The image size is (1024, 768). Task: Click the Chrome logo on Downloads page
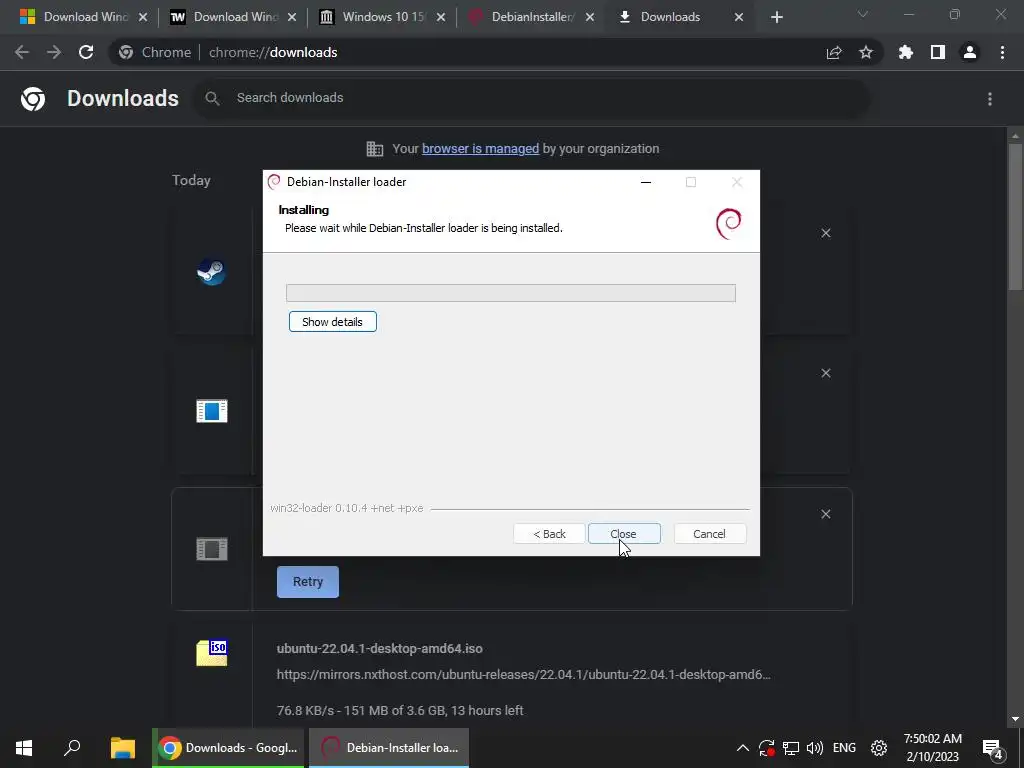pos(33,99)
